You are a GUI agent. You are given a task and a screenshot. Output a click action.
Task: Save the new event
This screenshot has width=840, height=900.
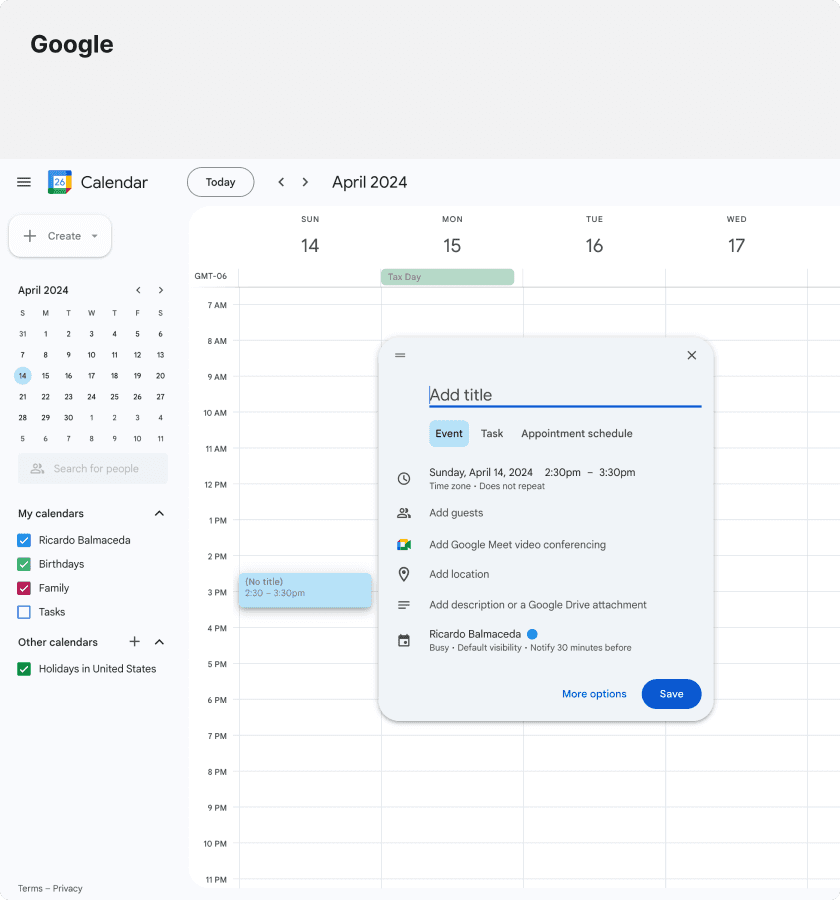tap(671, 694)
